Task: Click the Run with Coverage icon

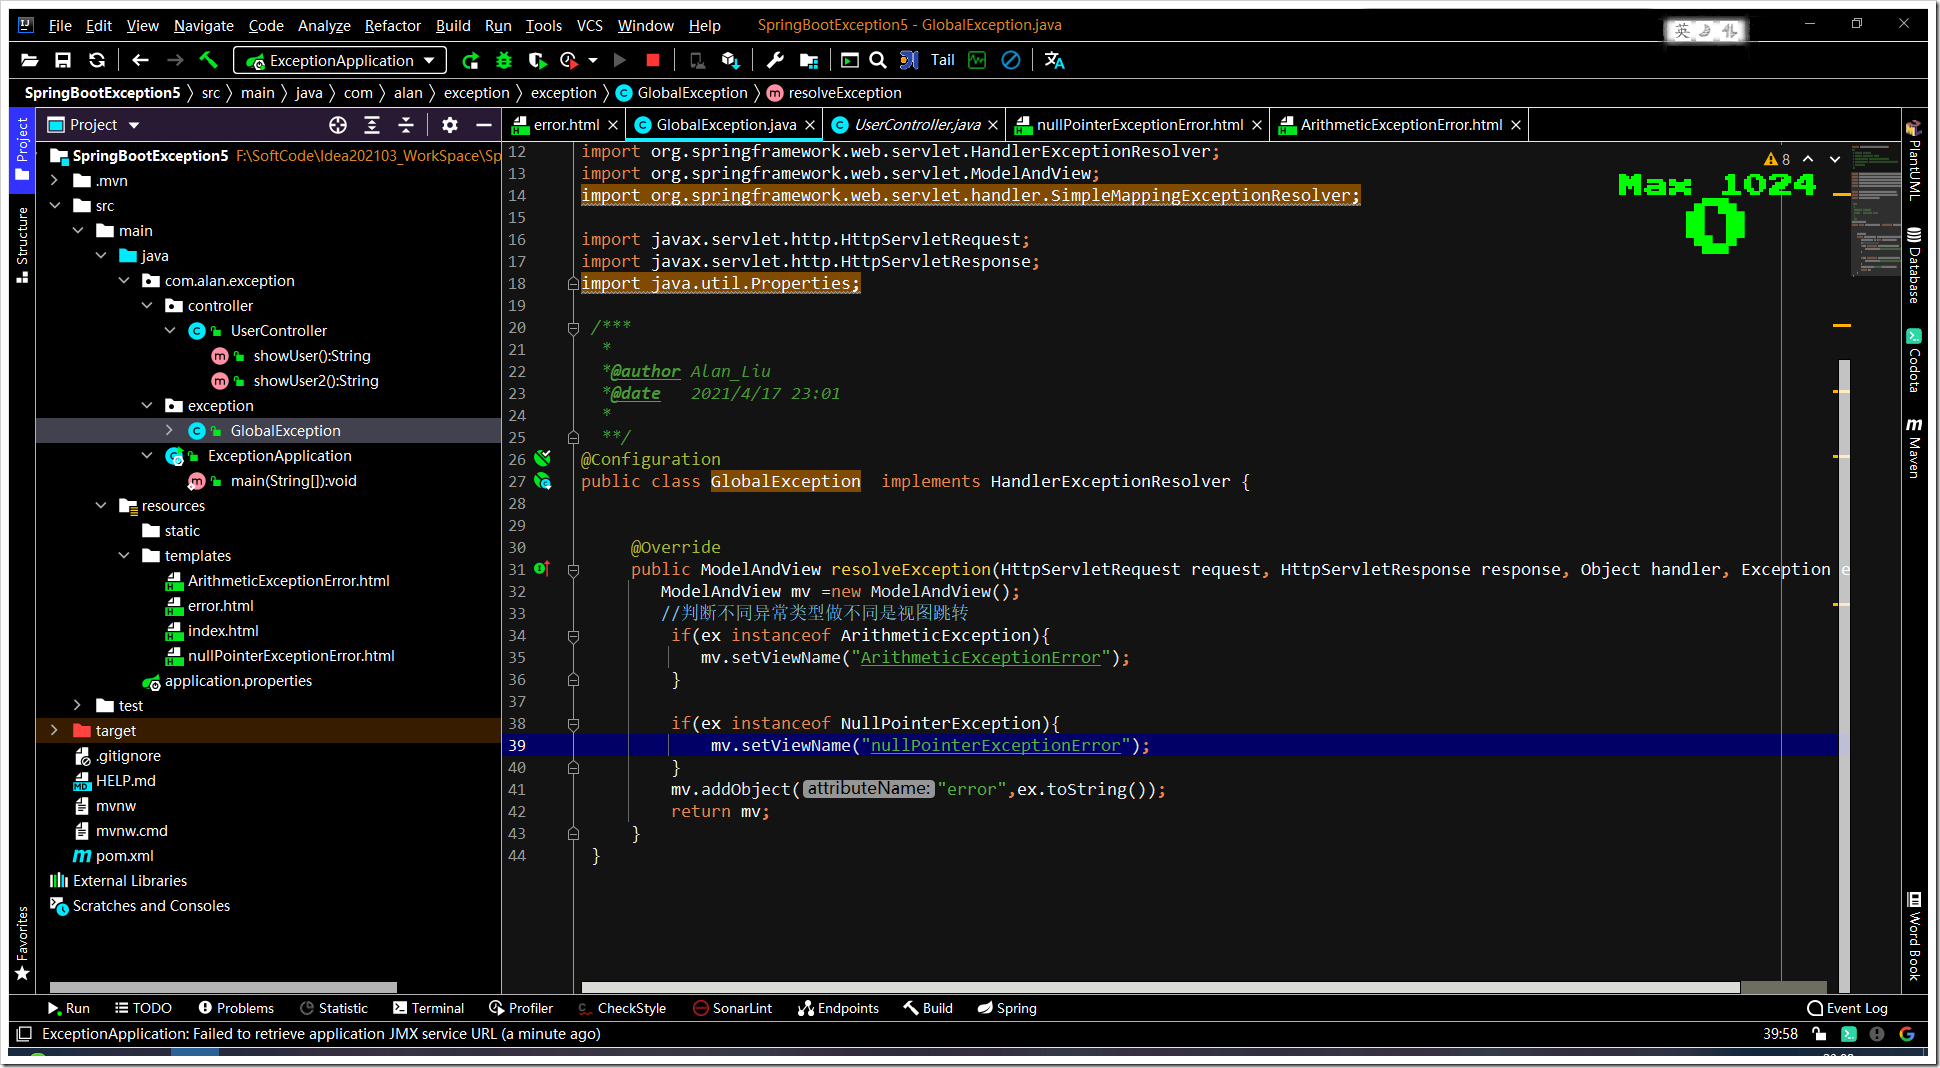Action: [x=537, y=60]
